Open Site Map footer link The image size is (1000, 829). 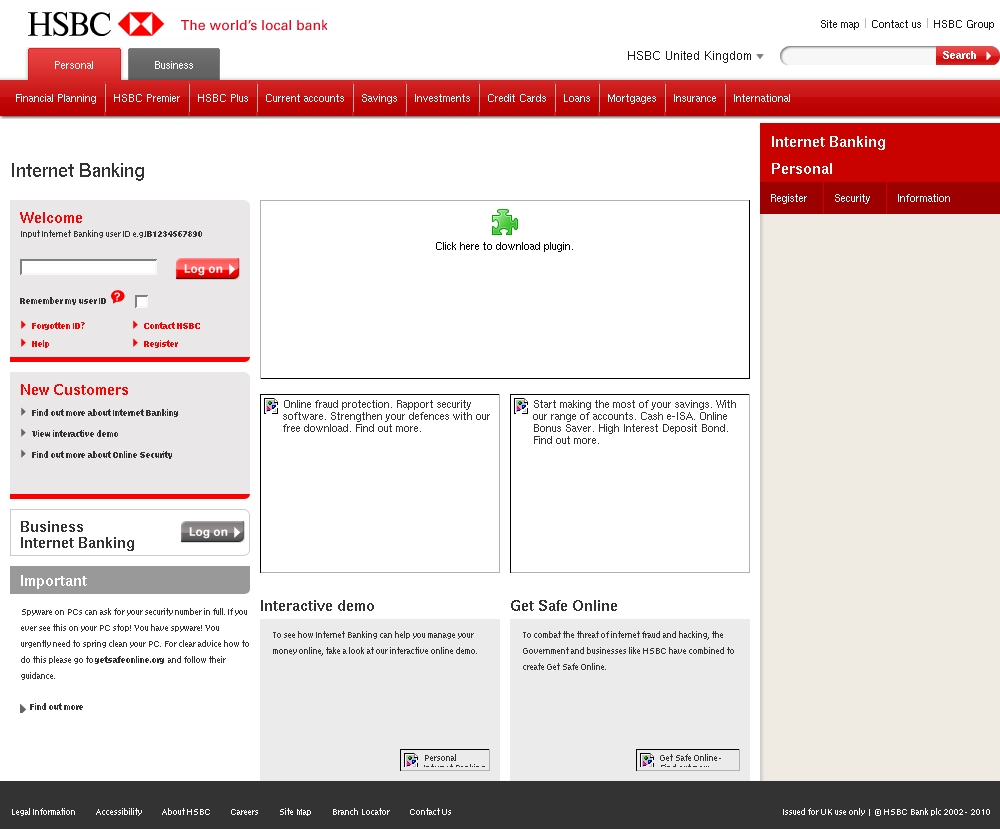295,812
